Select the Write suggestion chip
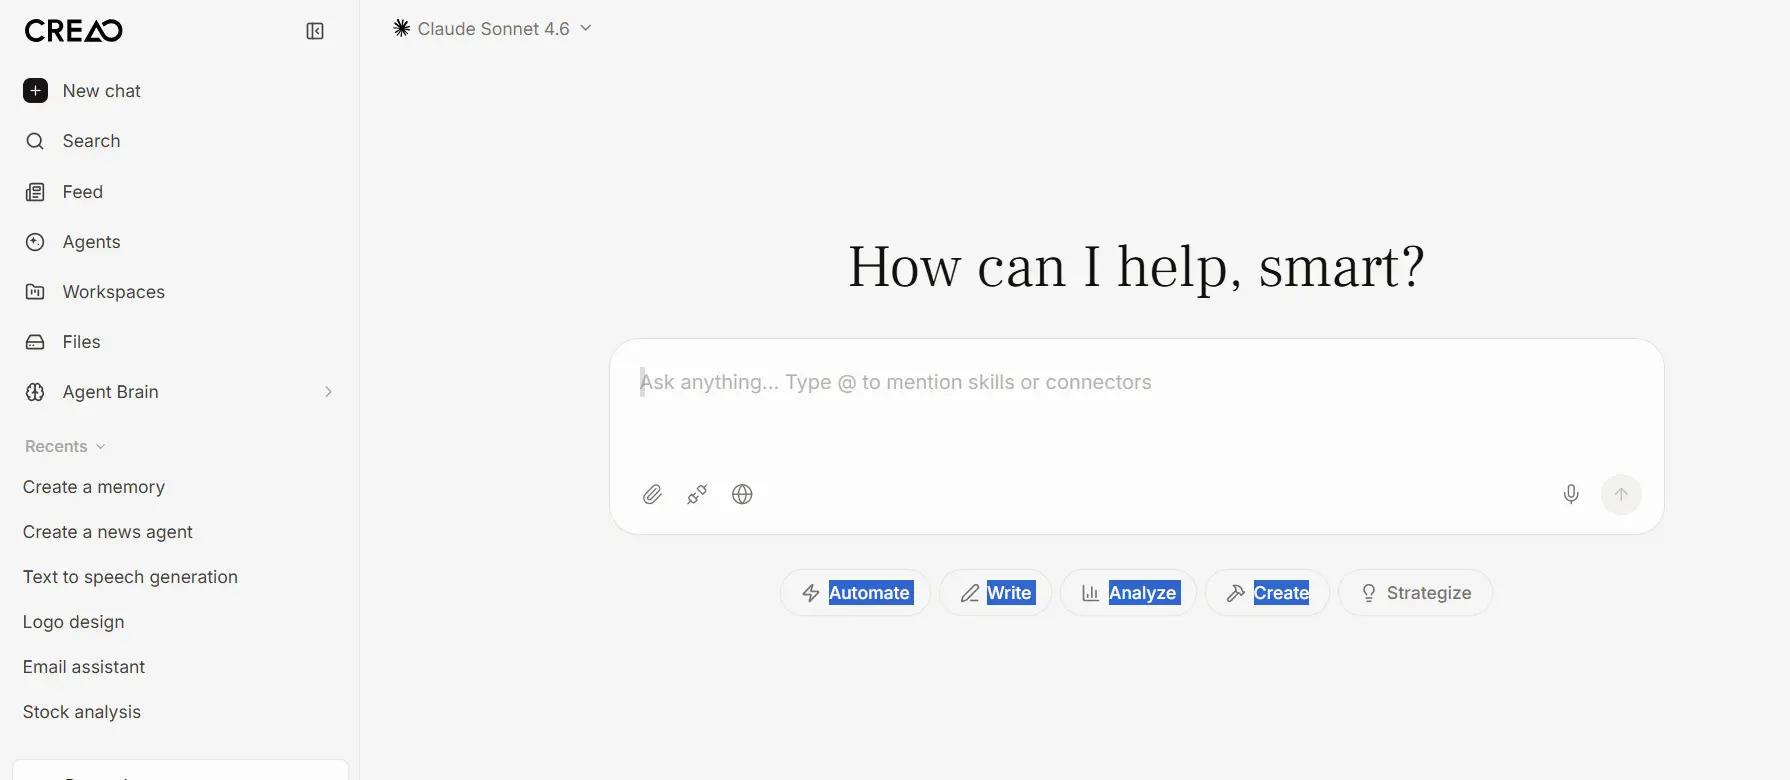Screen dimensions: 1790x780 [x=995, y=593]
